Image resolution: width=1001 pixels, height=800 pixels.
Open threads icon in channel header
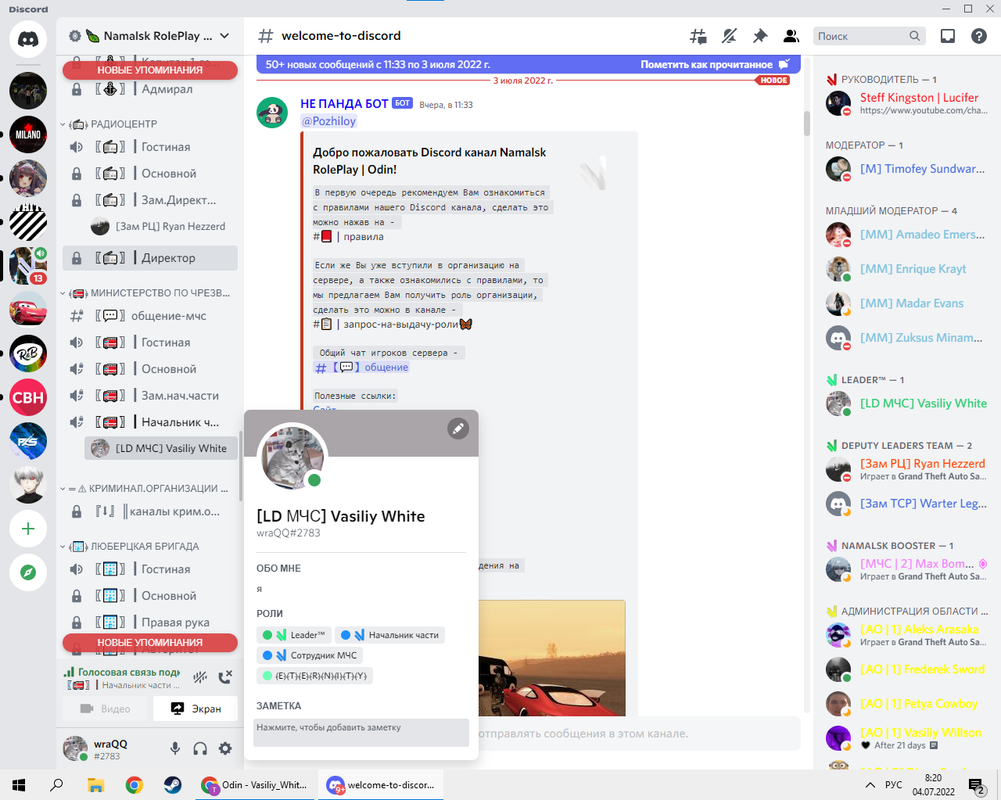coord(698,36)
